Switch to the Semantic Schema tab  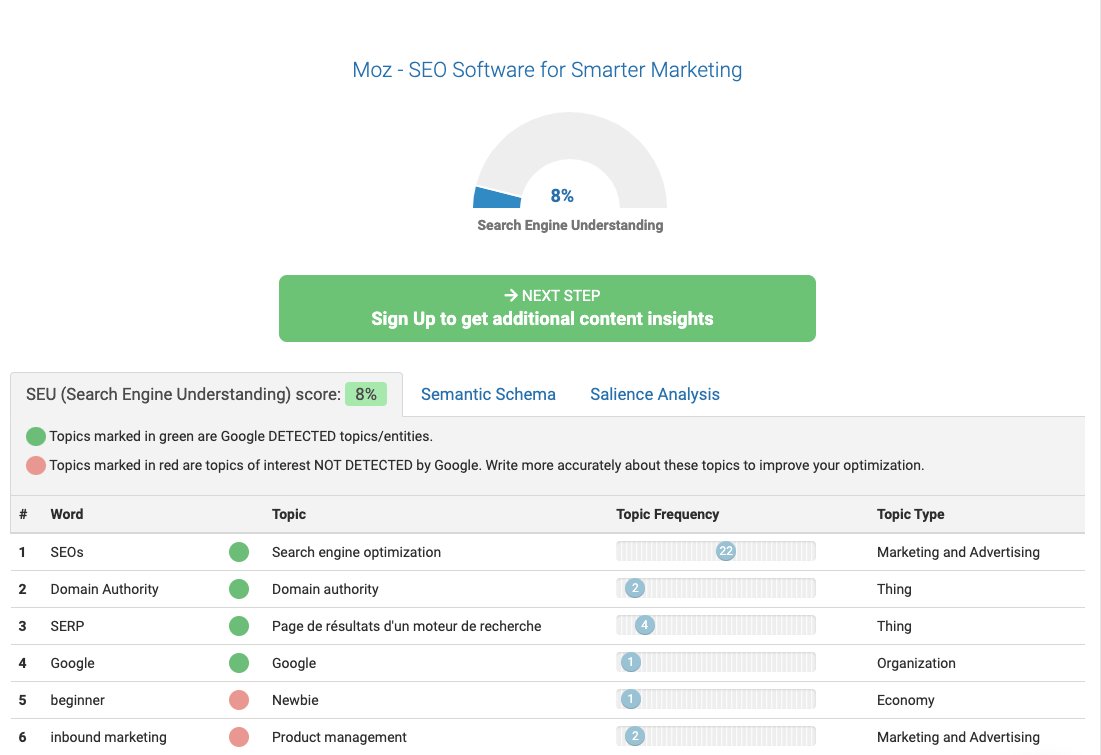pos(488,394)
